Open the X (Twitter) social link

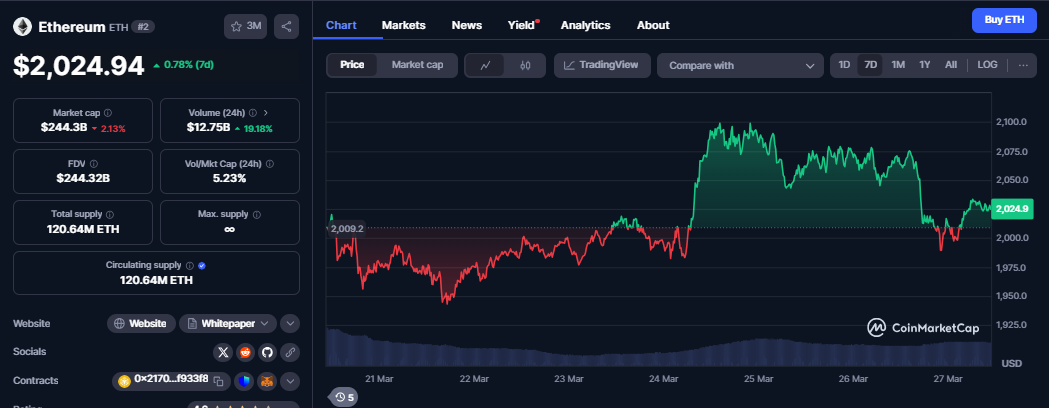point(223,352)
